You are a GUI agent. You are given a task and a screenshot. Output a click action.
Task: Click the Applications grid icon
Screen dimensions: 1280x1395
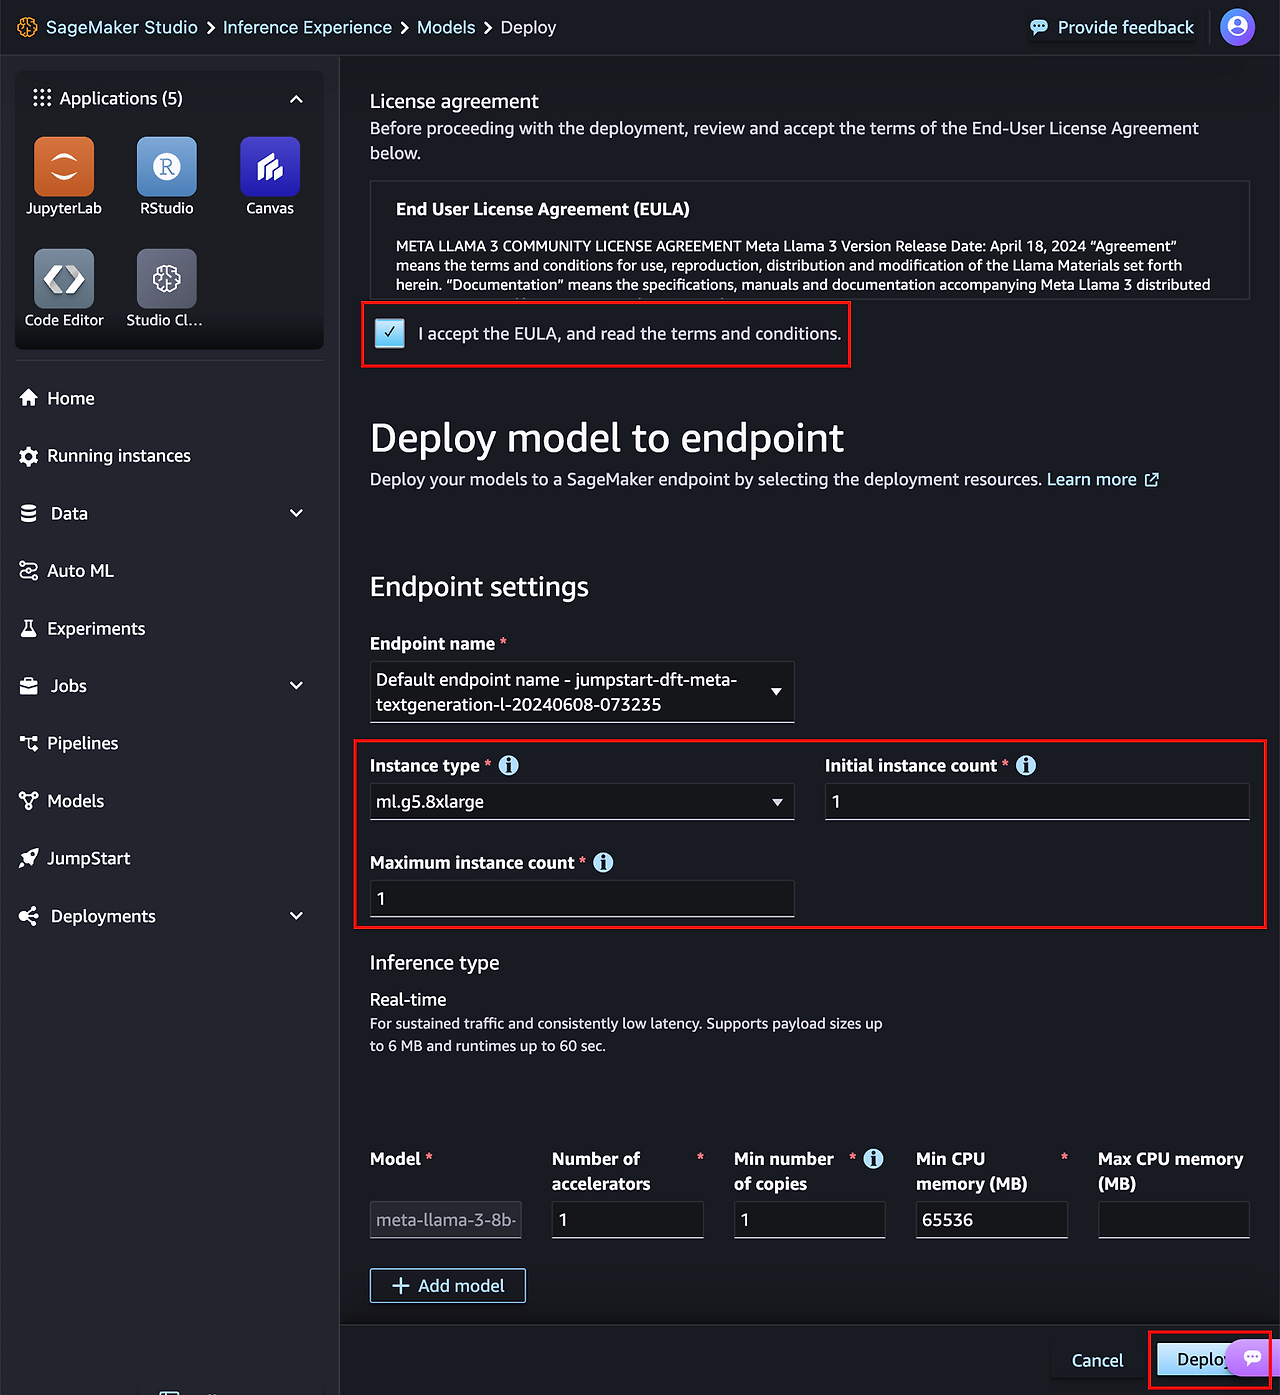[41, 98]
